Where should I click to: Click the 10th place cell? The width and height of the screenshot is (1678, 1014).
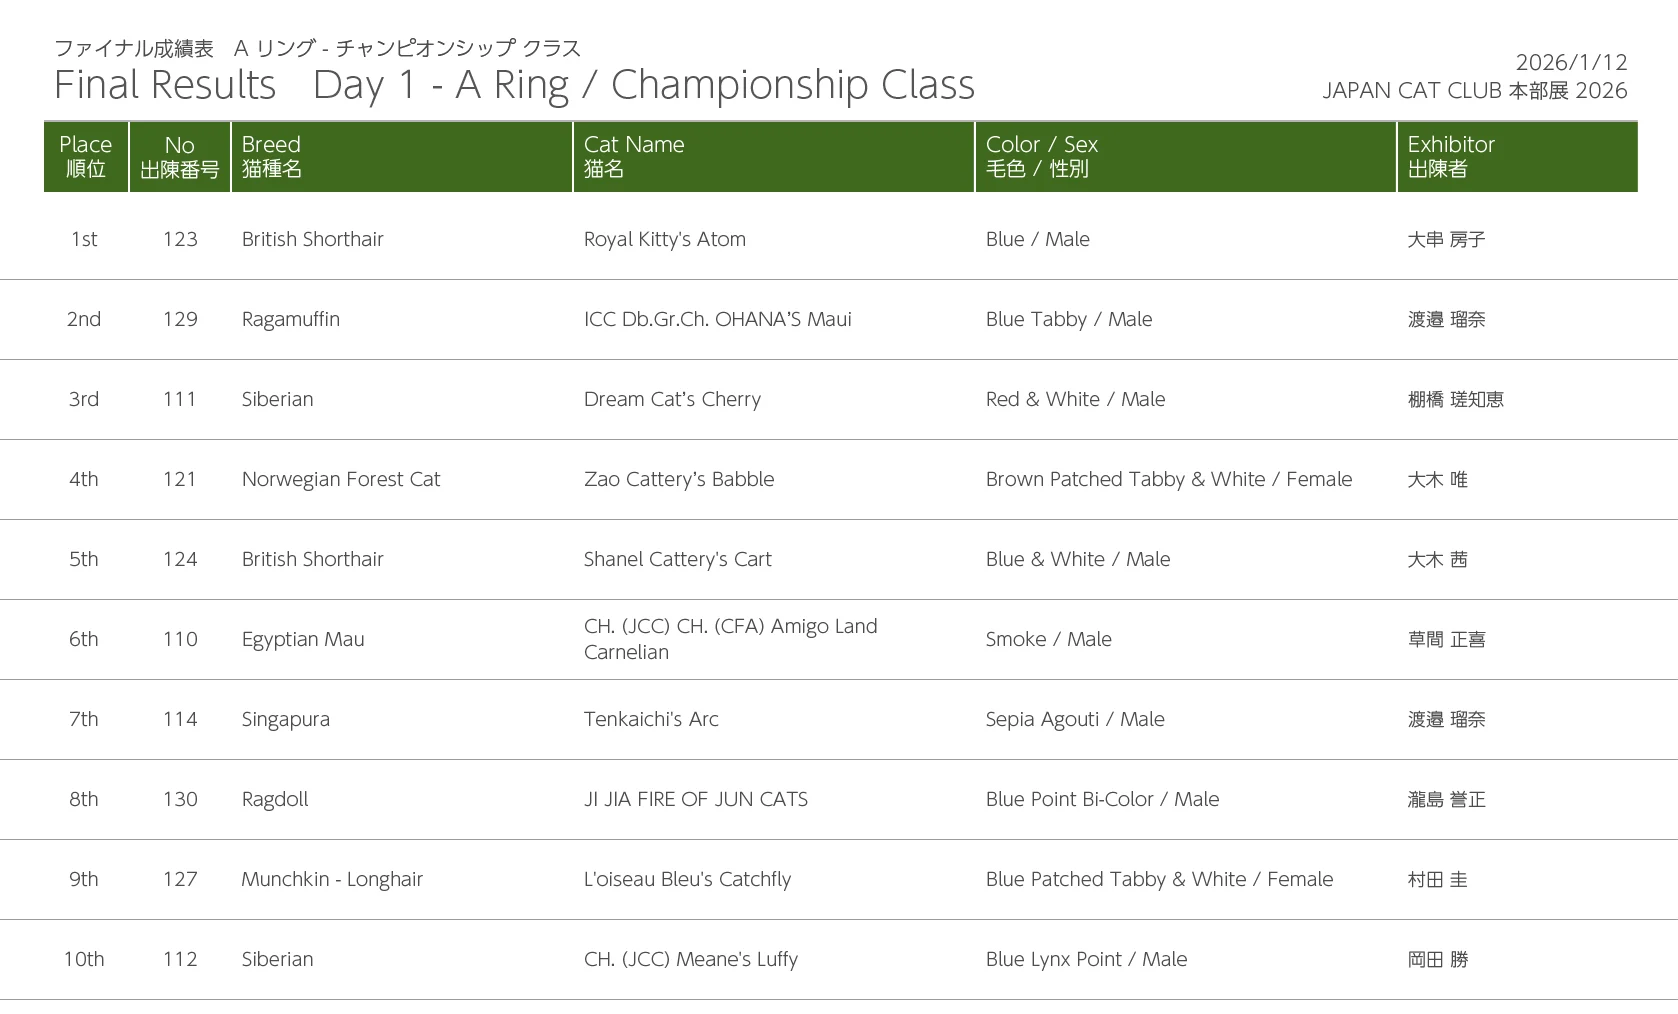pyautogui.click(x=84, y=959)
